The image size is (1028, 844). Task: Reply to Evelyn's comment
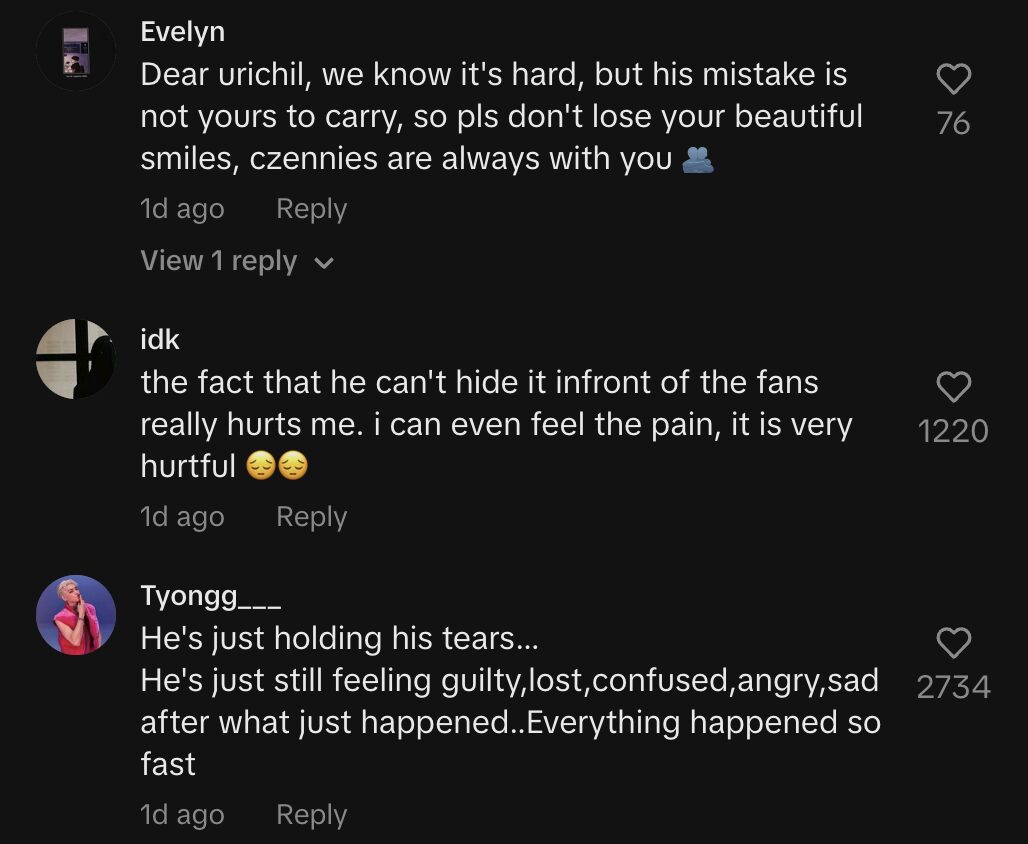311,209
